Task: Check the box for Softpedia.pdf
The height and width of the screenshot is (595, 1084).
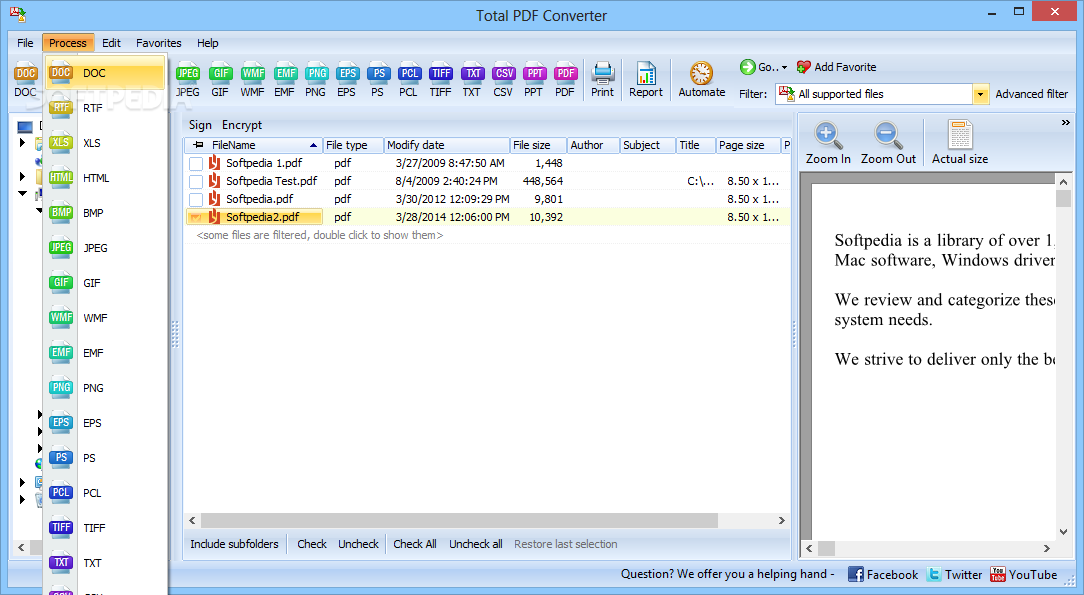Action: [196, 200]
